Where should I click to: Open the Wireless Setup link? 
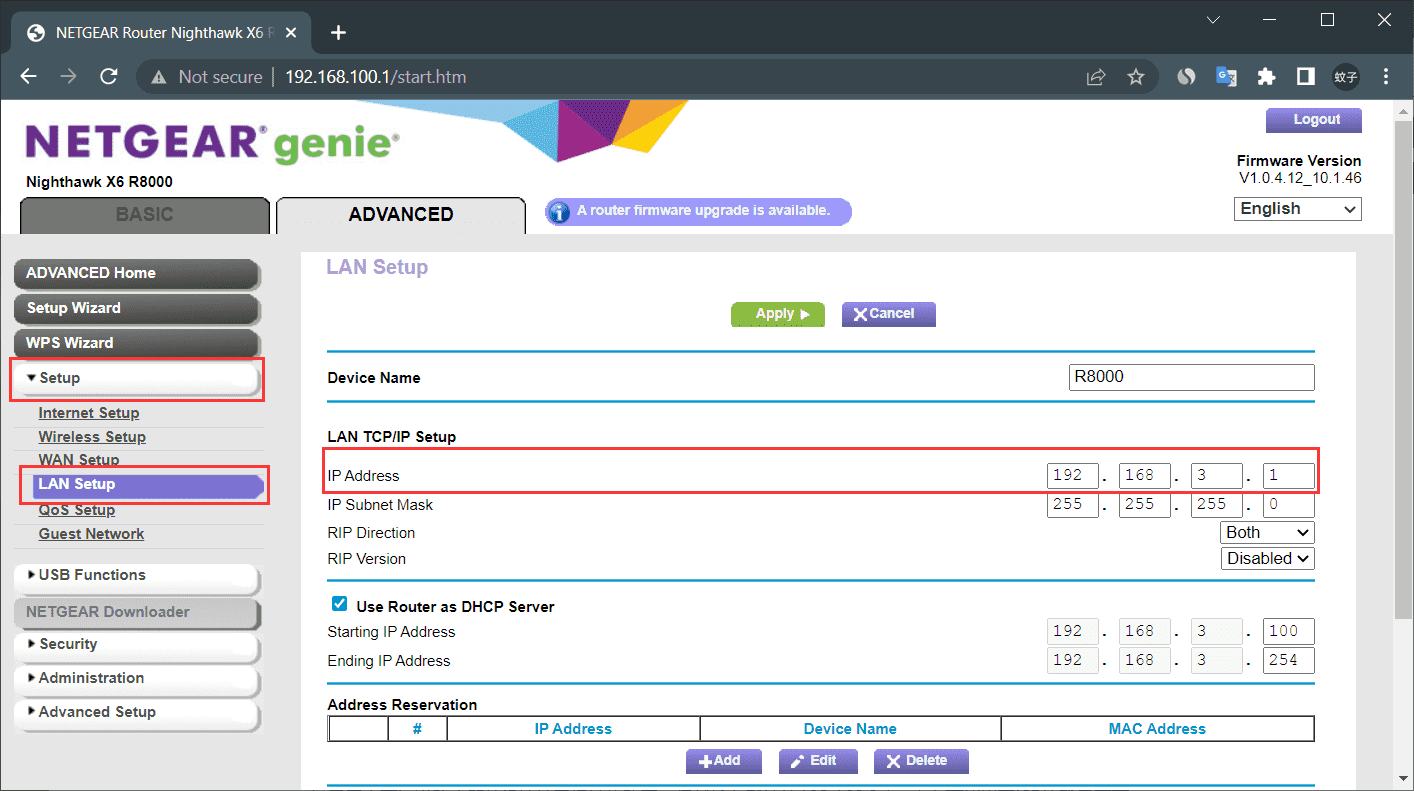[x=92, y=437]
